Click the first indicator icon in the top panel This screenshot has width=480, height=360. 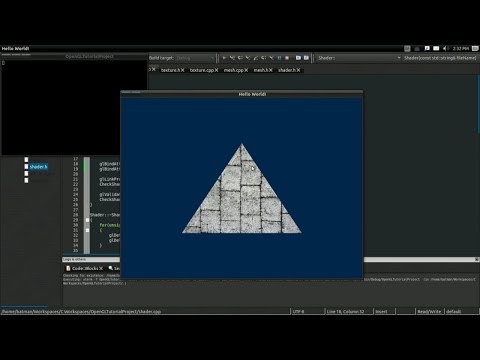407,49
